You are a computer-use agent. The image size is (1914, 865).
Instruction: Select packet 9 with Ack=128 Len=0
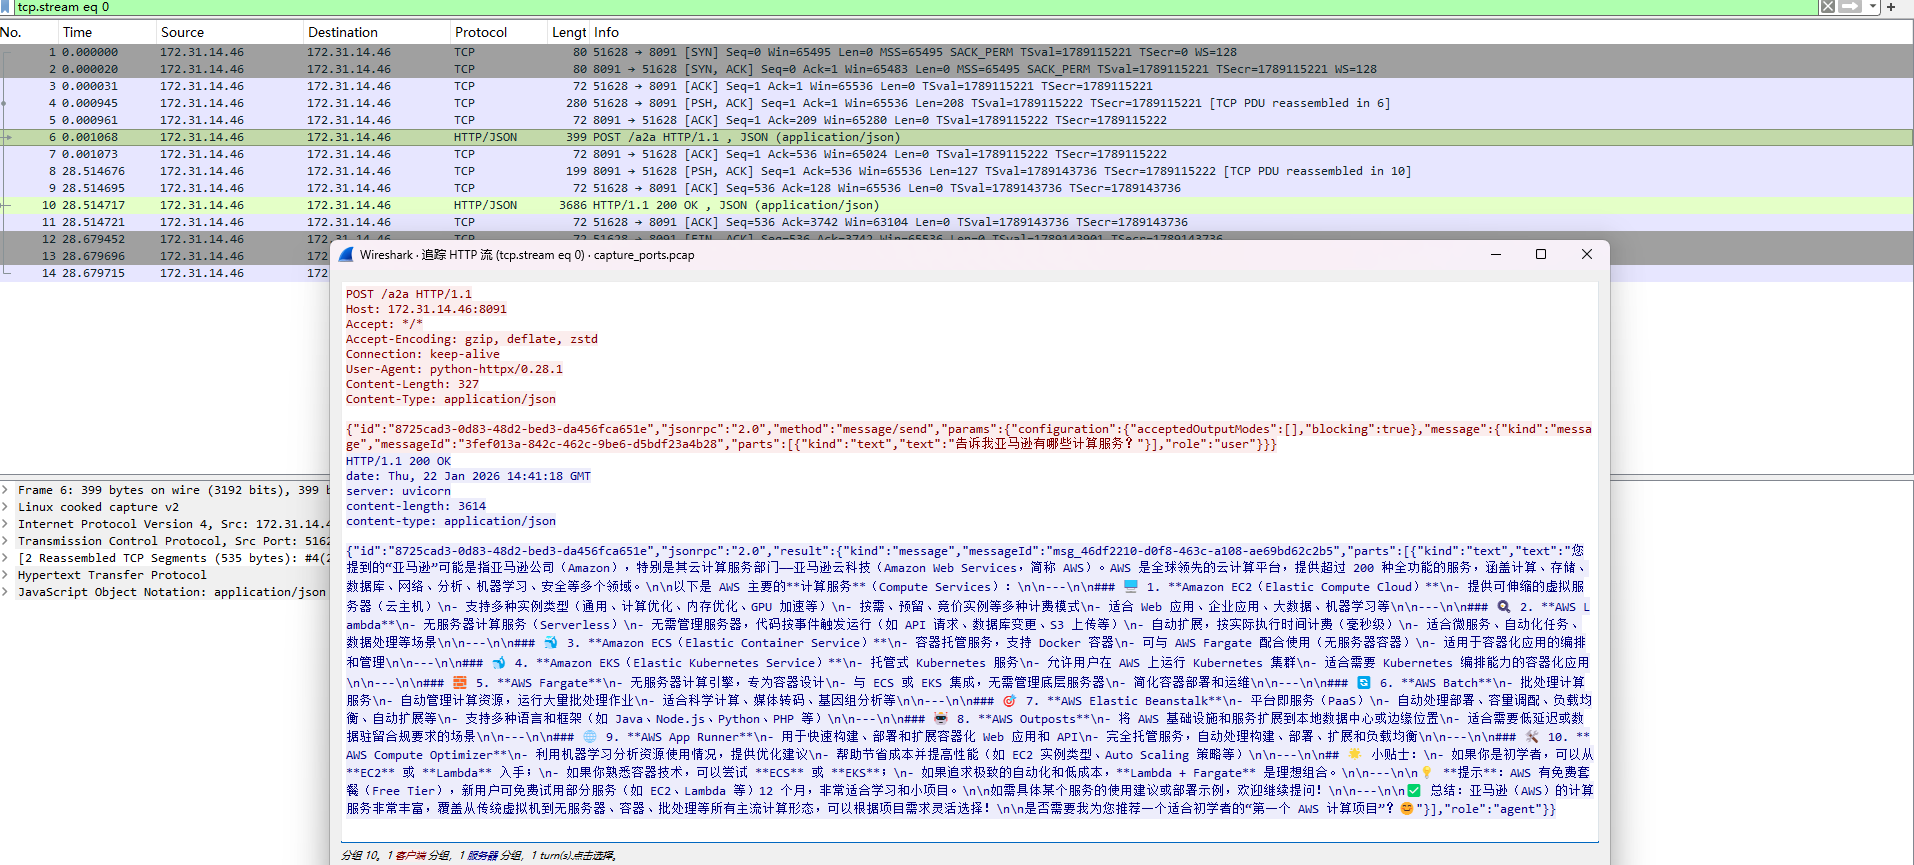pos(956,188)
